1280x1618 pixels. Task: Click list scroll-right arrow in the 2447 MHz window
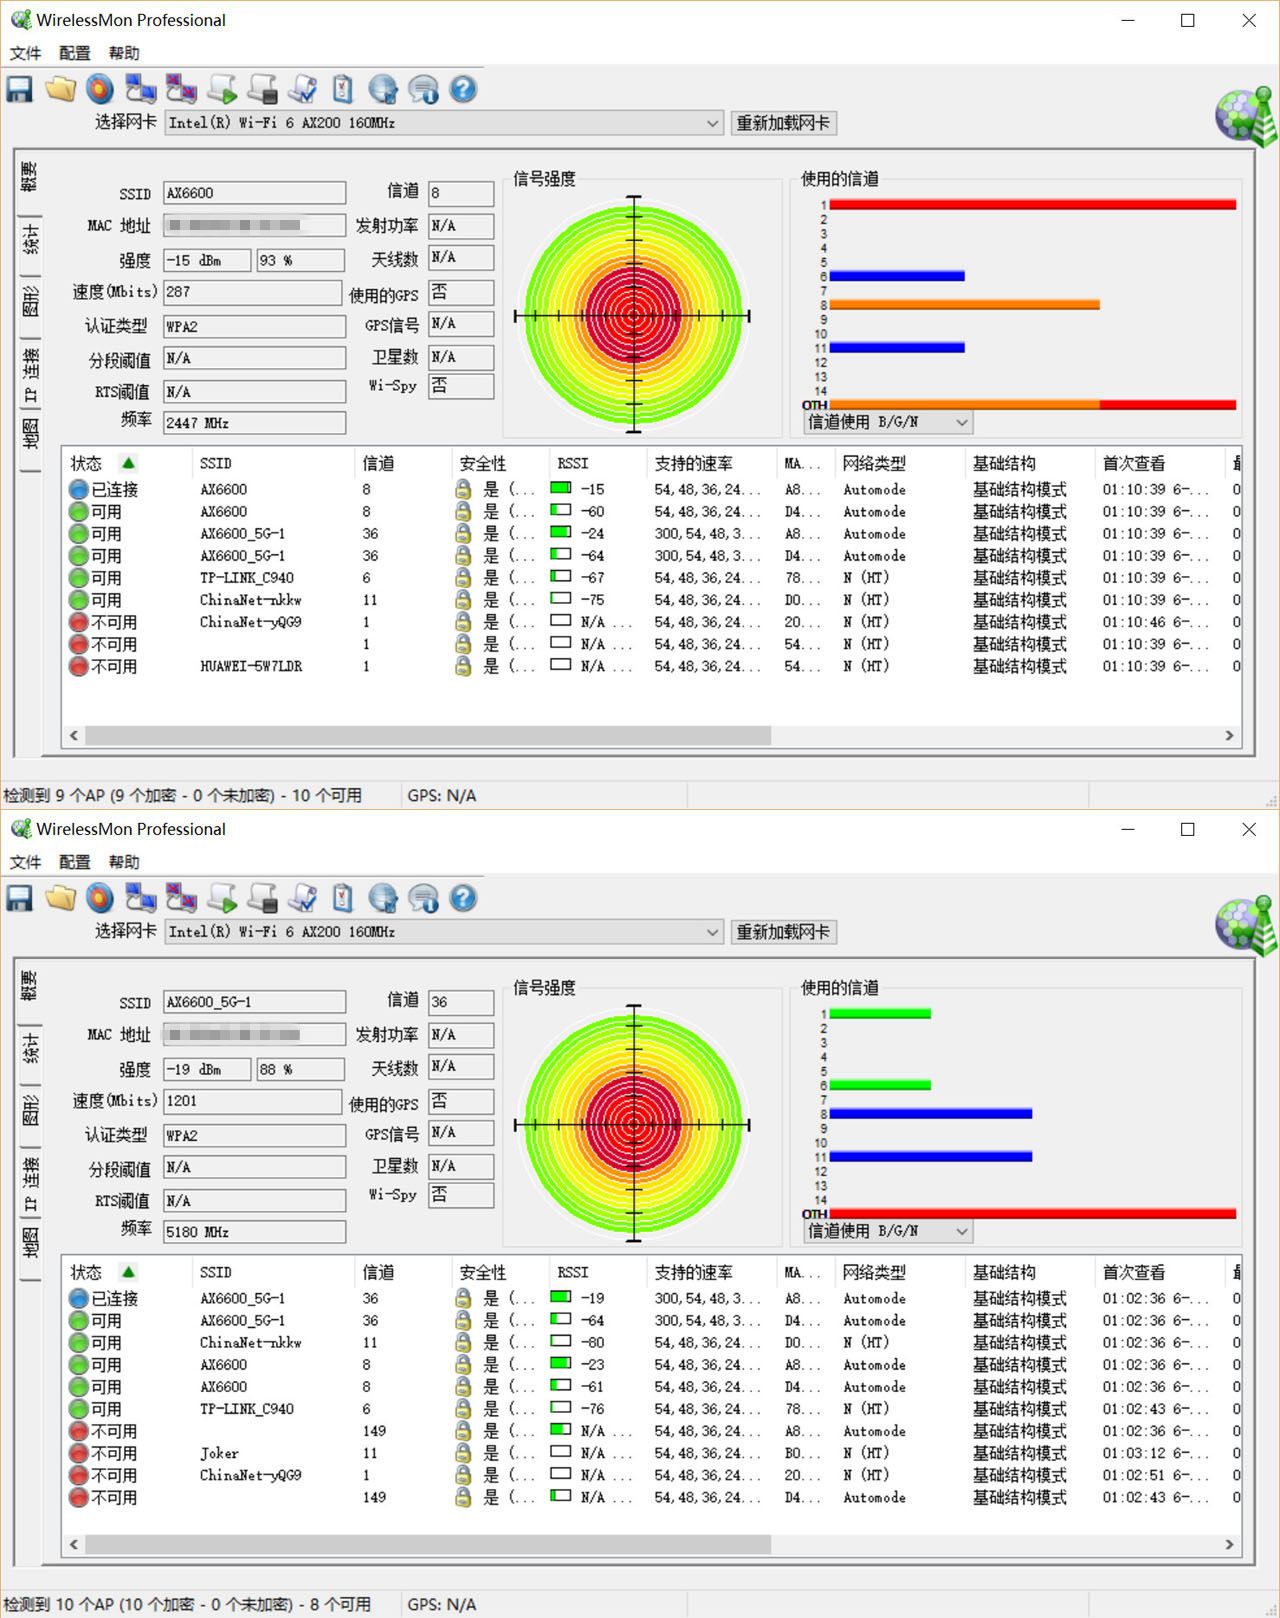pos(1229,735)
